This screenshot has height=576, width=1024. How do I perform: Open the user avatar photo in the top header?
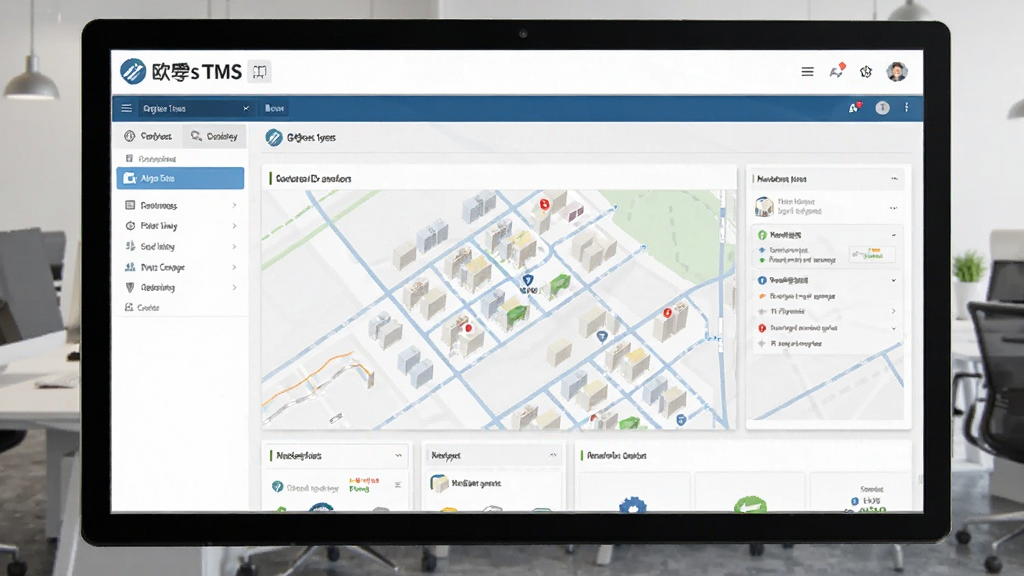click(x=897, y=71)
